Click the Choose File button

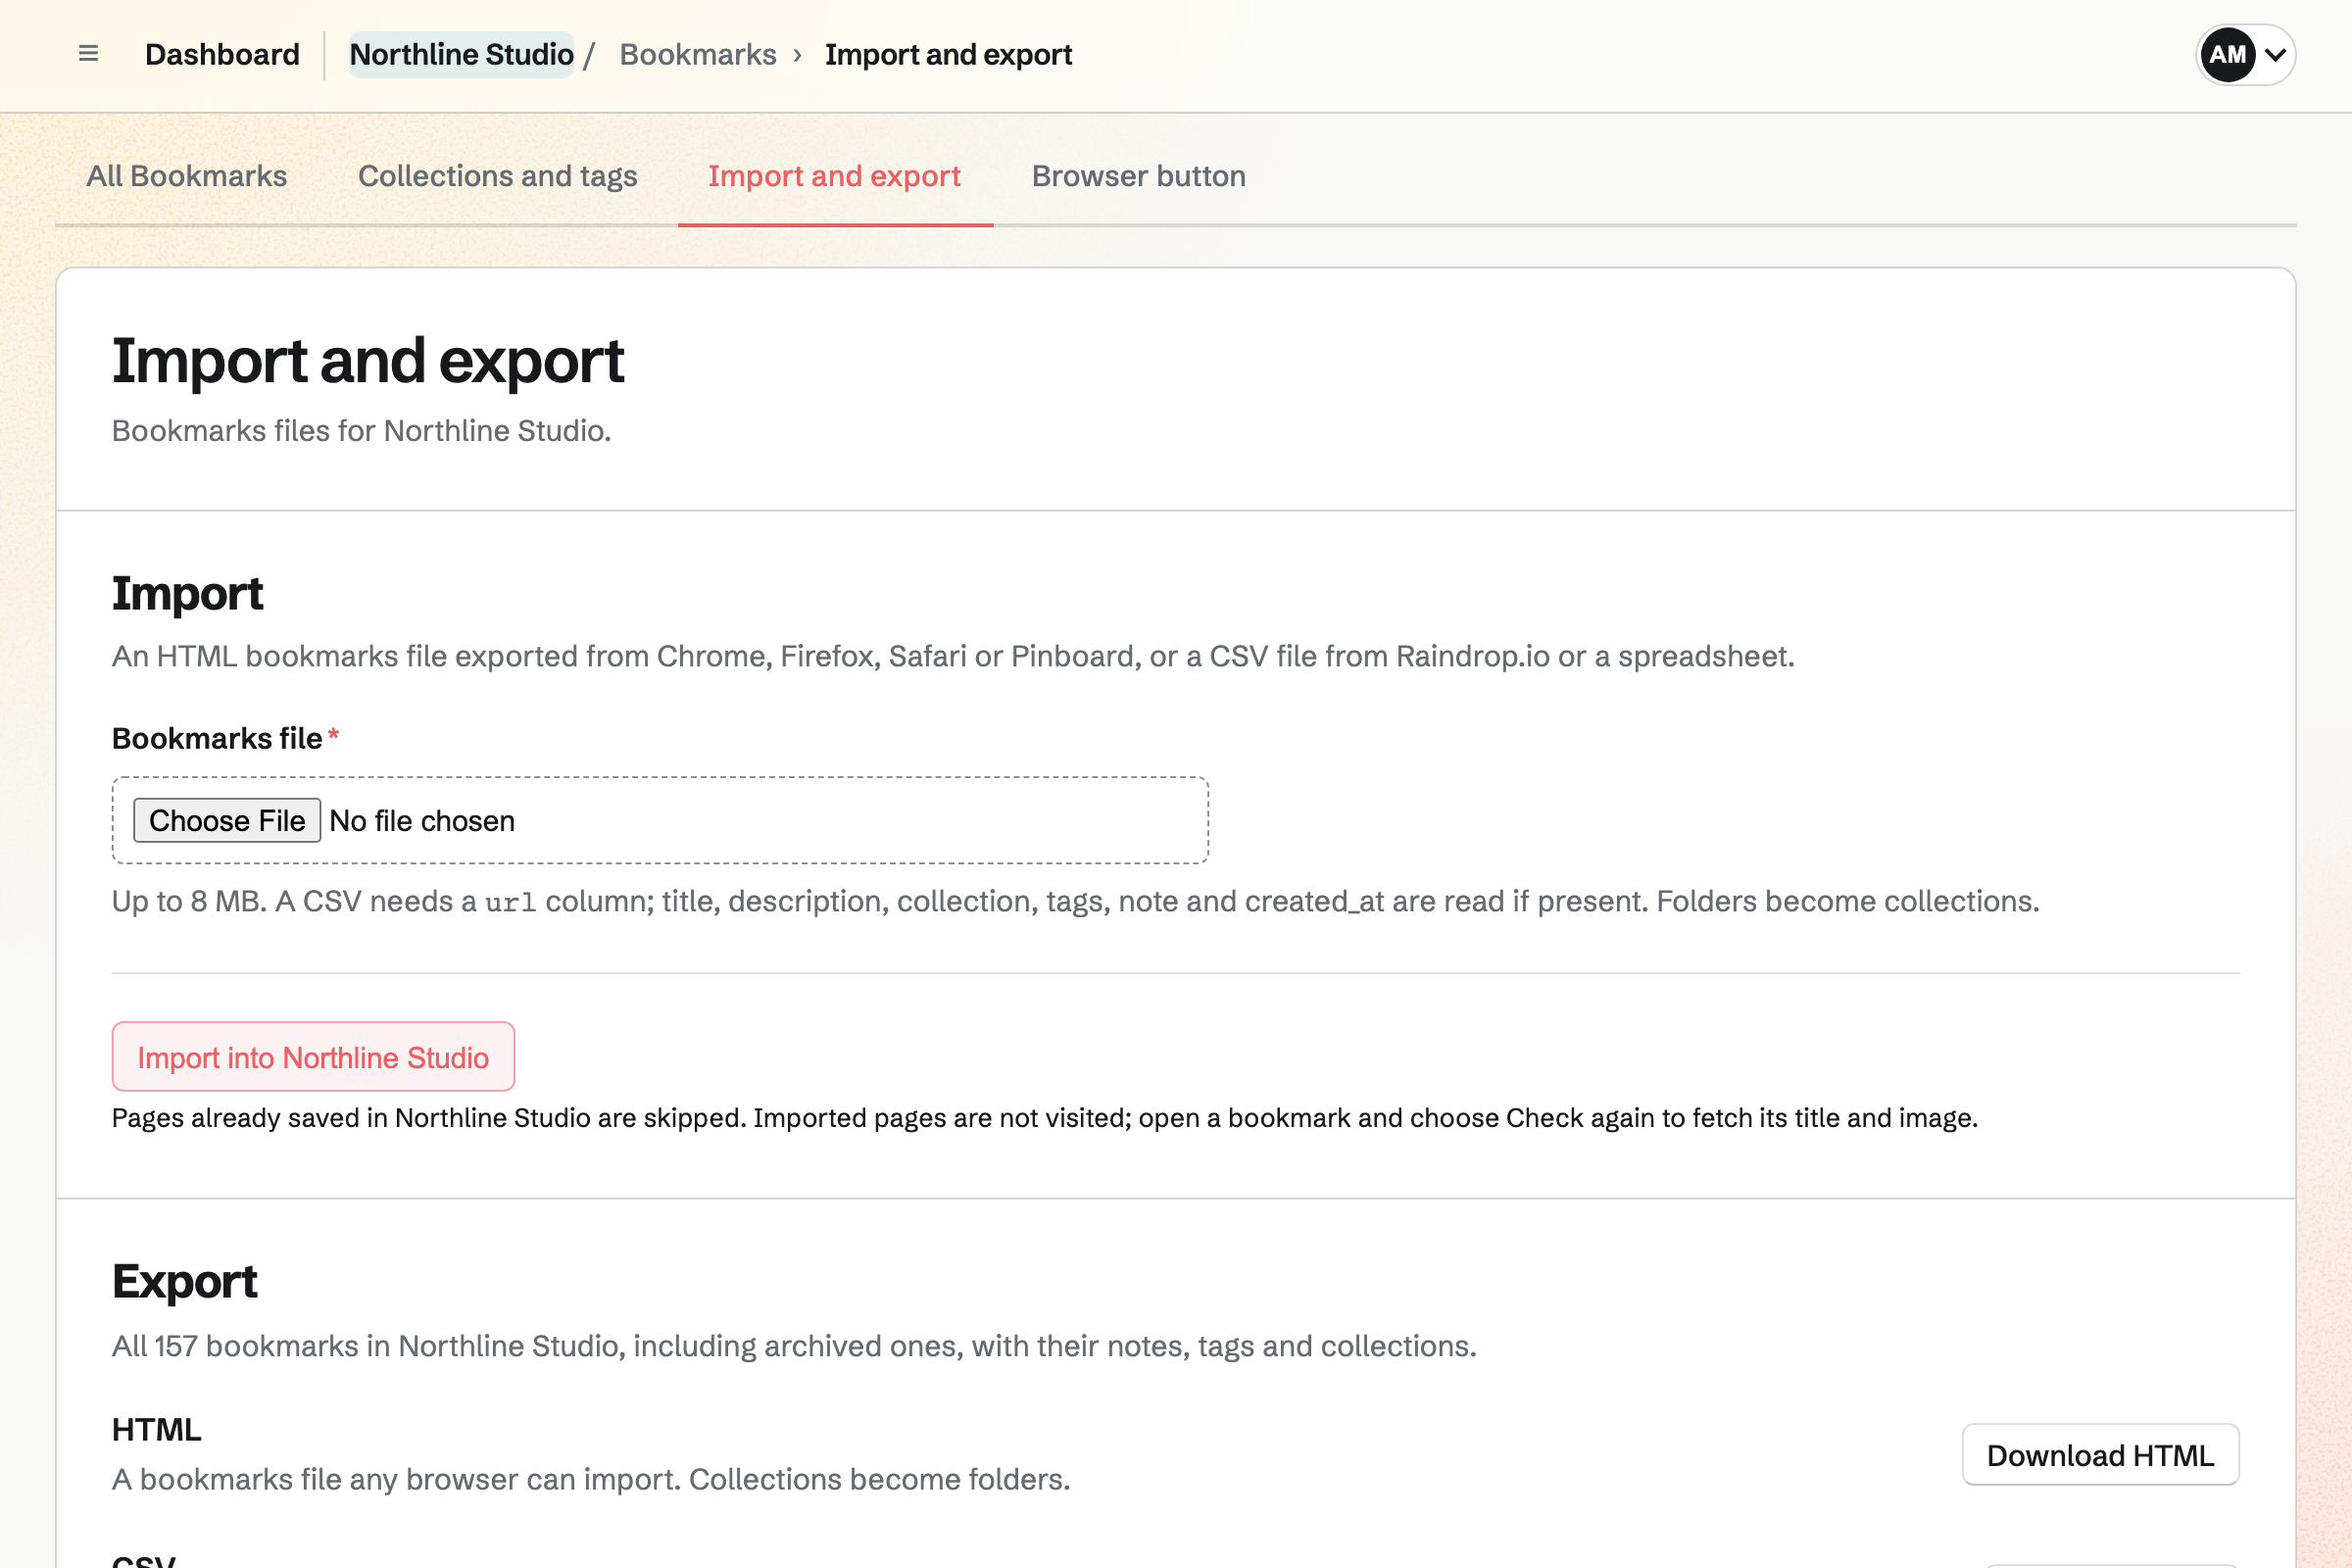coord(227,820)
